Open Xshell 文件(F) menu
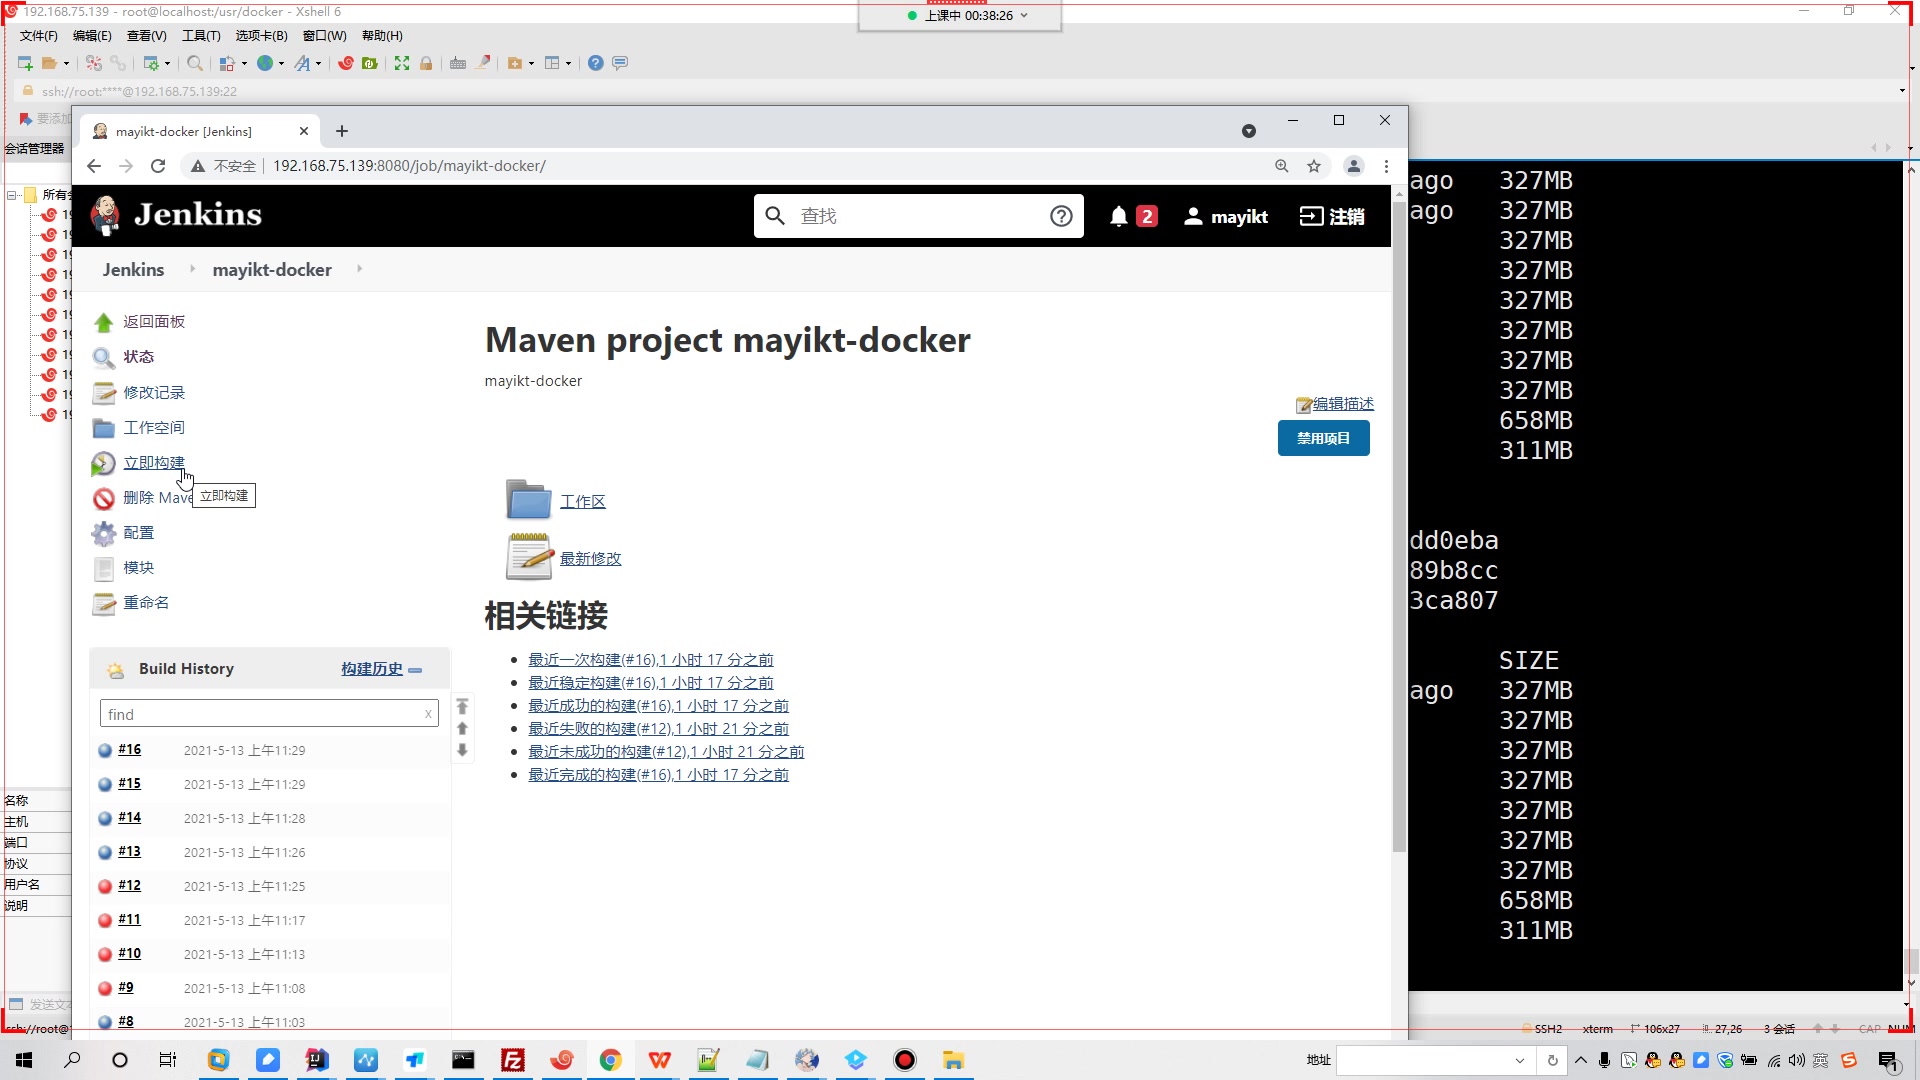Image resolution: width=1920 pixels, height=1080 pixels. pyautogui.click(x=39, y=36)
